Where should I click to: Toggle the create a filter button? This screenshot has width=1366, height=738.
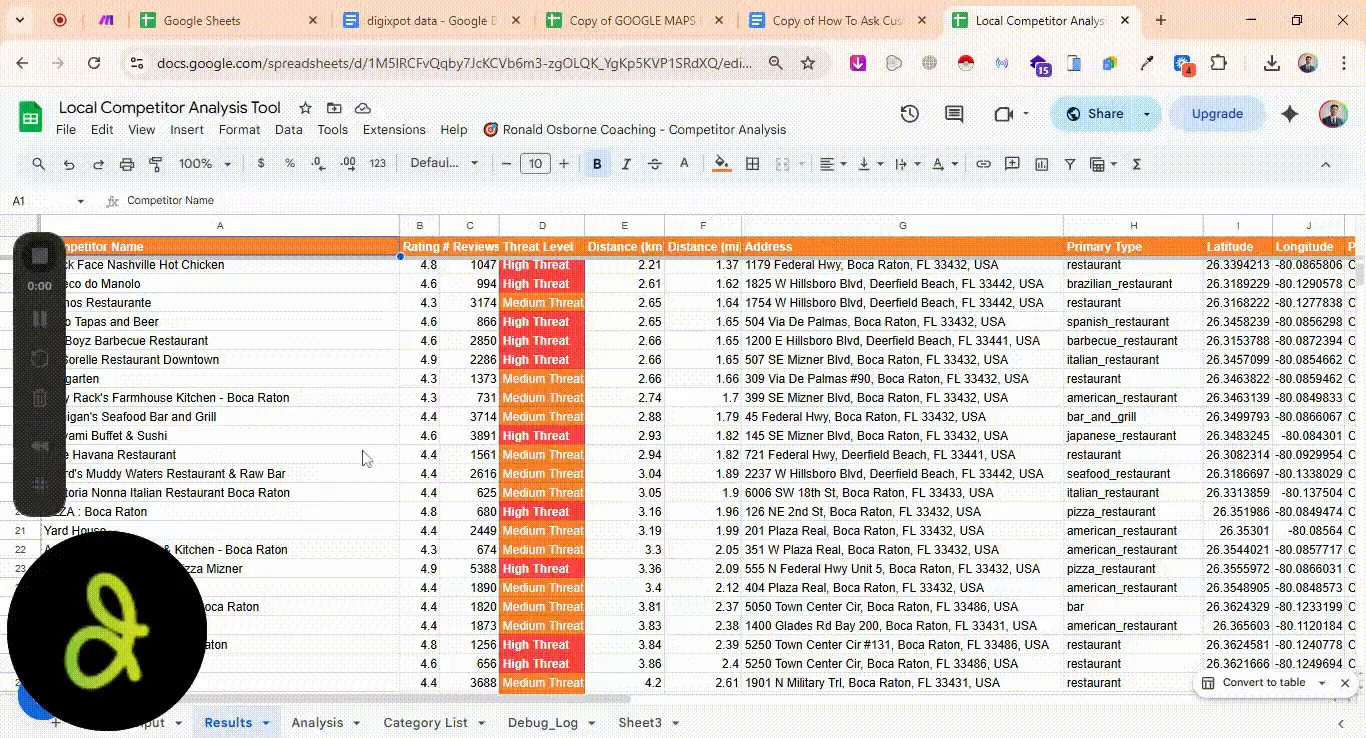(1069, 164)
